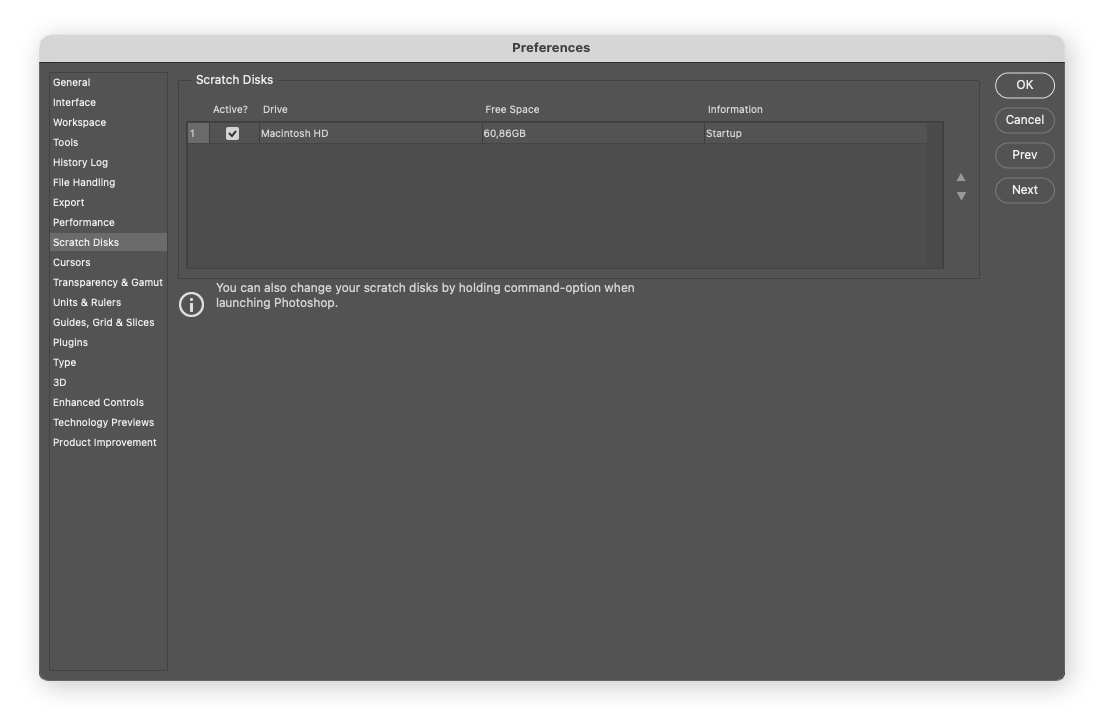
Task: Advance to next section with Next
Action: pos(1024,190)
